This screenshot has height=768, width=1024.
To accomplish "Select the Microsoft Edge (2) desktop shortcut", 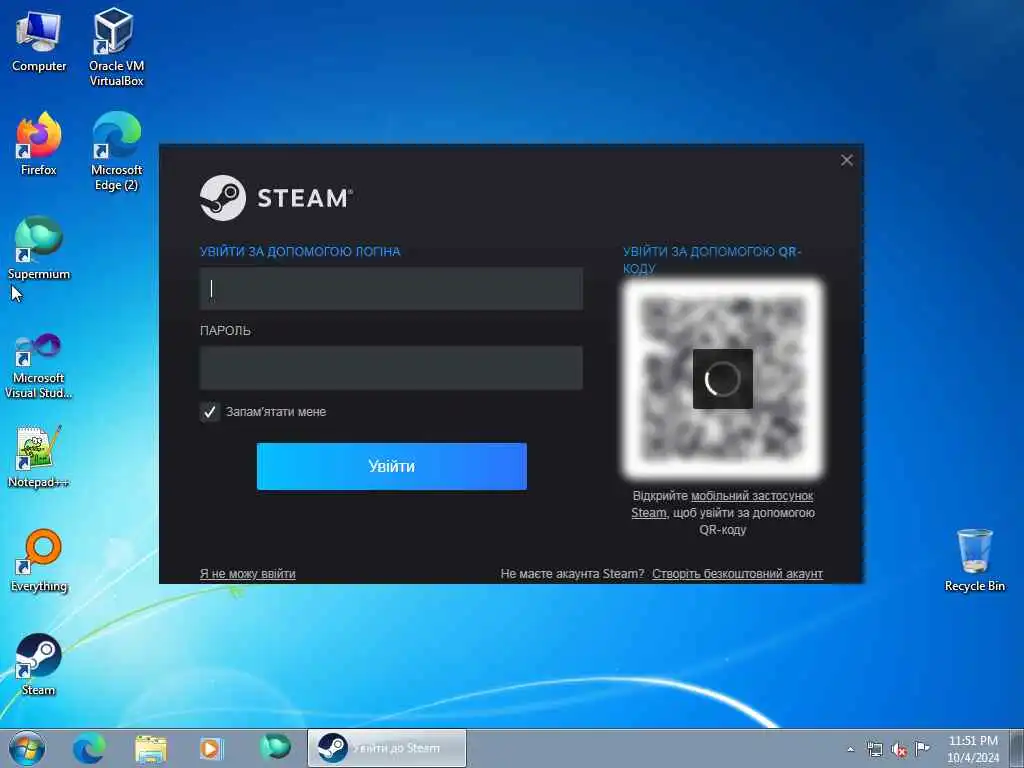I will (116, 152).
